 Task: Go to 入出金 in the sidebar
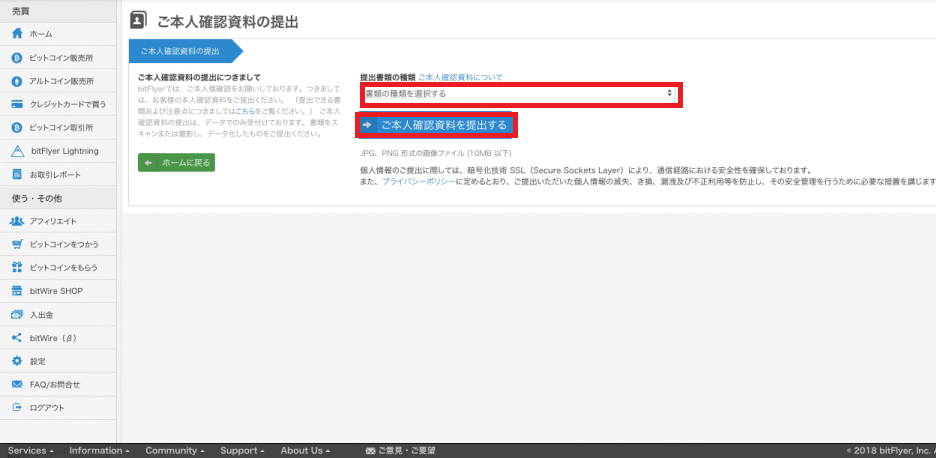tap(58, 315)
